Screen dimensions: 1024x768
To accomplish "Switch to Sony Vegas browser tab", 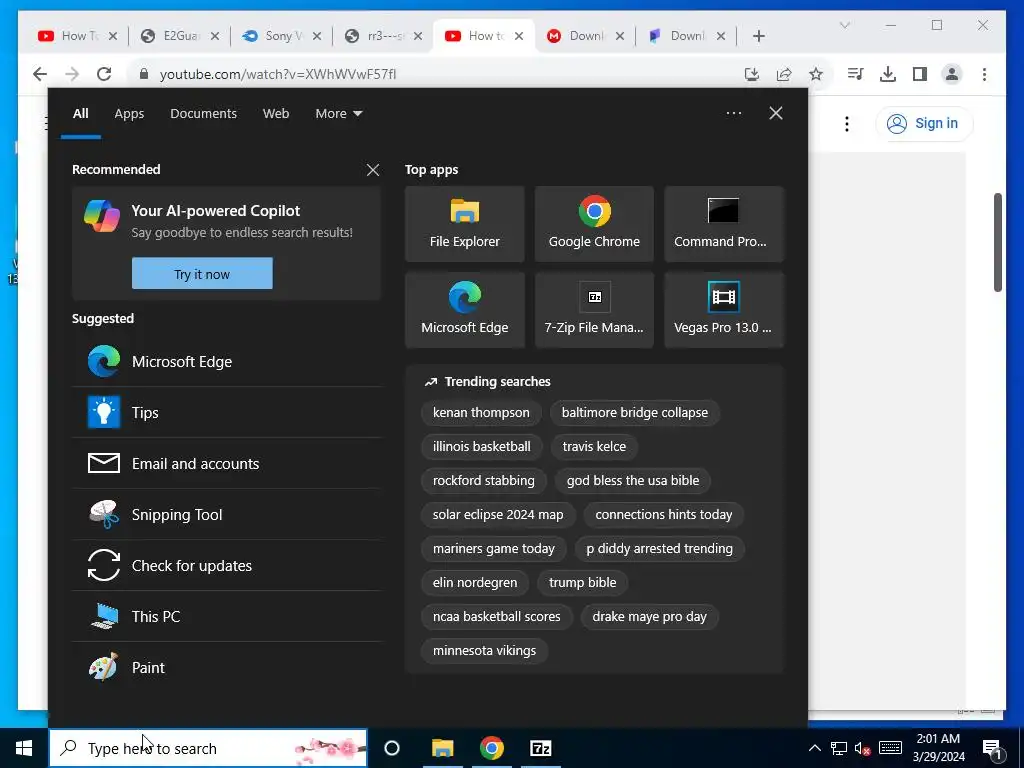I will pos(281,36).
